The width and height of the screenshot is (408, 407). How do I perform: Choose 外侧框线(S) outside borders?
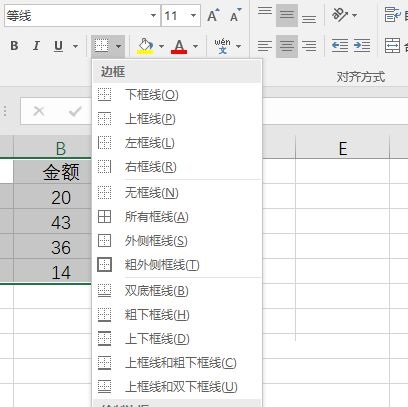point(177,241)
